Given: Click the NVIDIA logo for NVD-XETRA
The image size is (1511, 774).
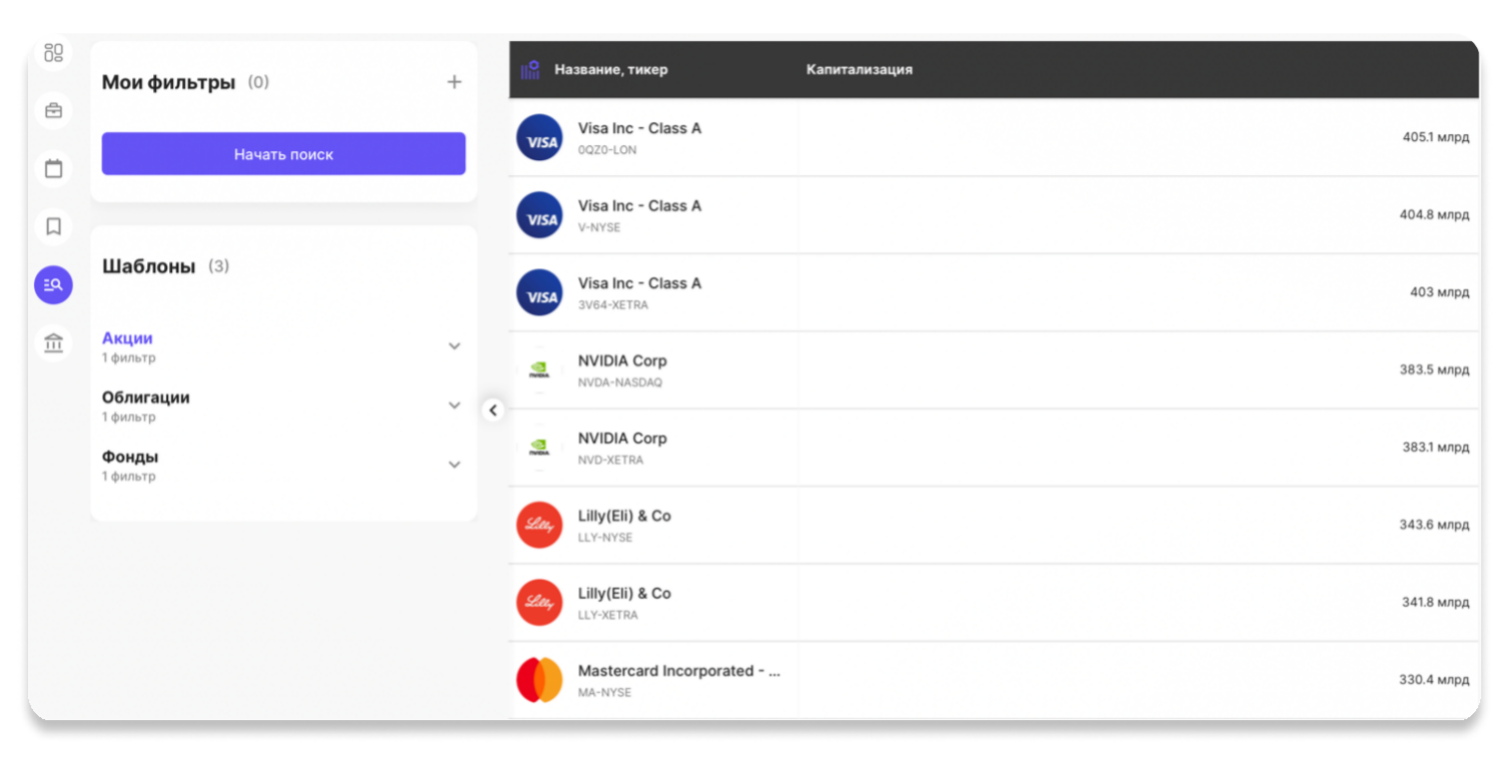Looking at the screenshot, I should click(x=540, y=448).
